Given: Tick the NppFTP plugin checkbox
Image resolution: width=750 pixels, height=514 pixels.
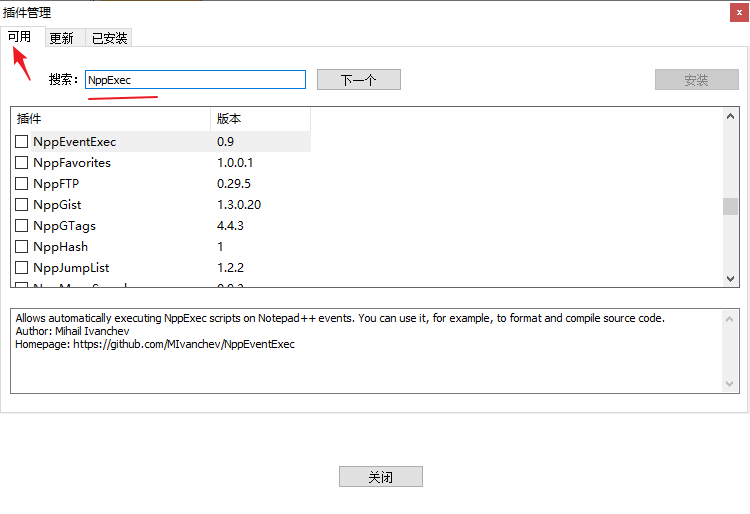Looking at the screenshot, I should pos(22,184).
